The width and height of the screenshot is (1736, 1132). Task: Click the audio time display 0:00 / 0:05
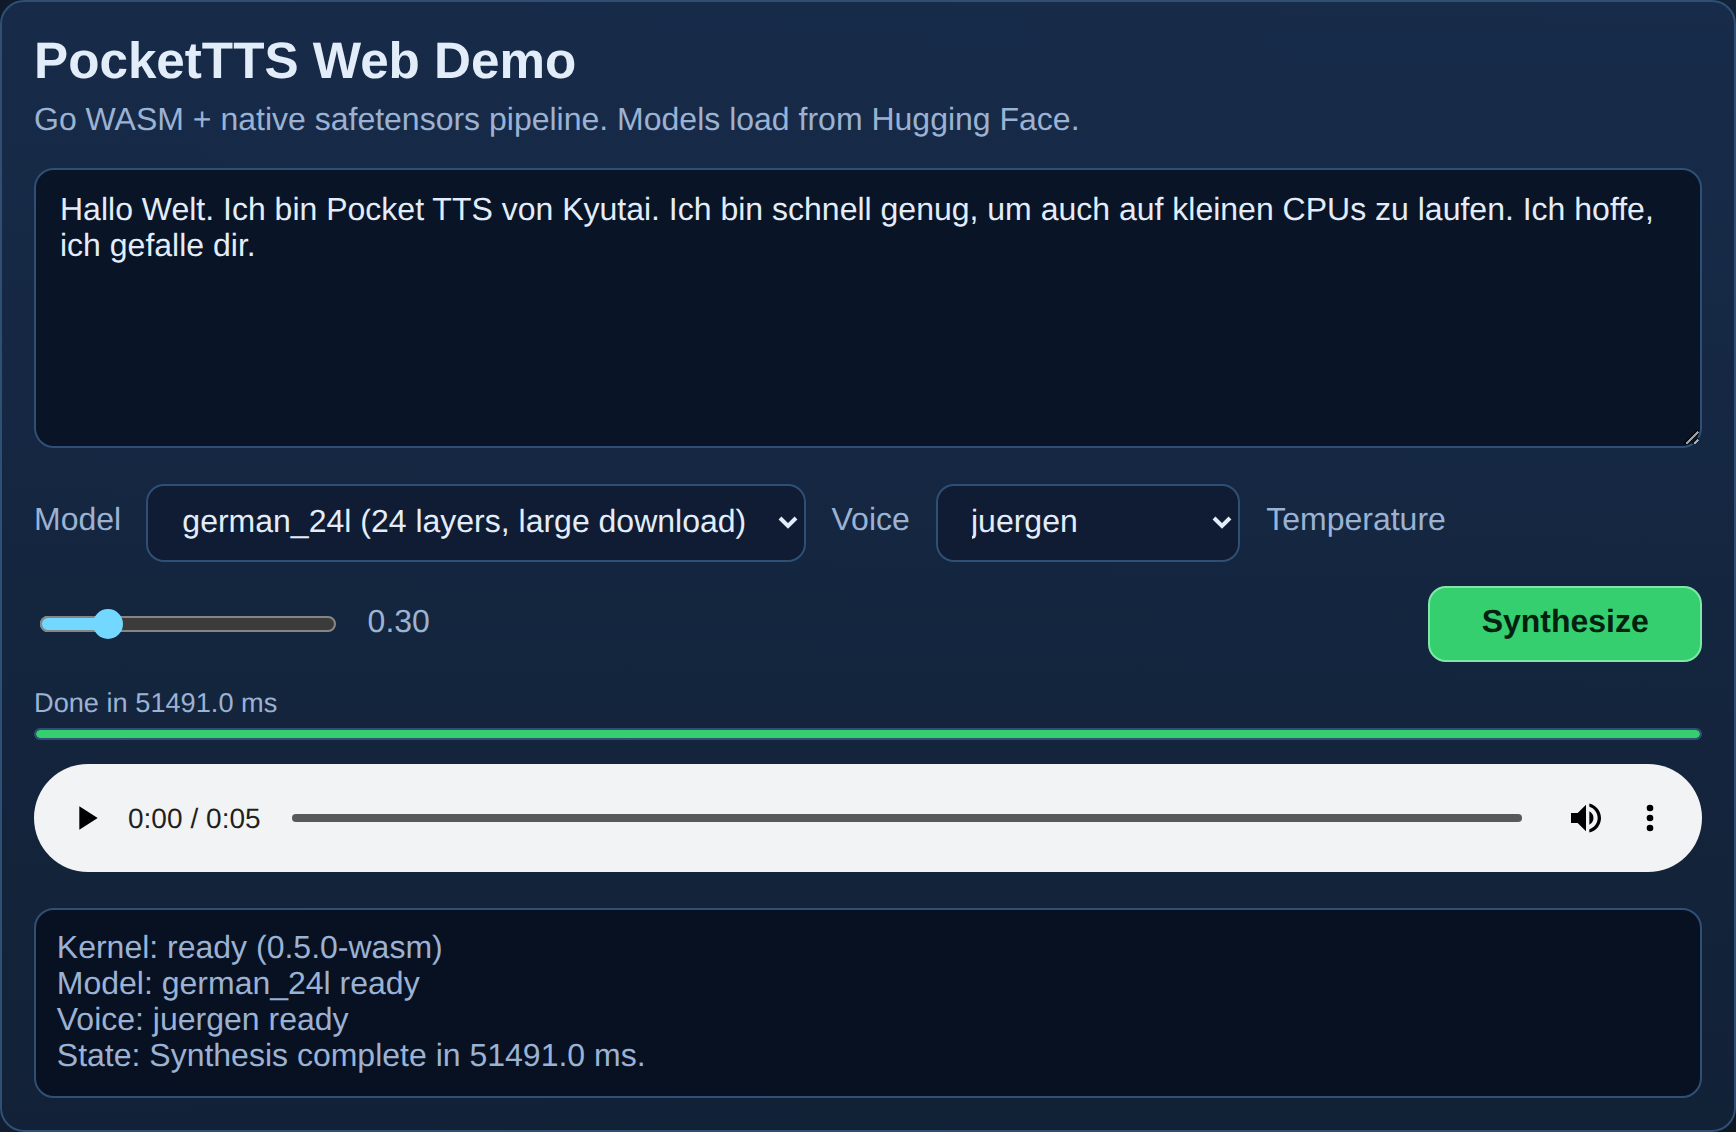[x=194, y=819]
